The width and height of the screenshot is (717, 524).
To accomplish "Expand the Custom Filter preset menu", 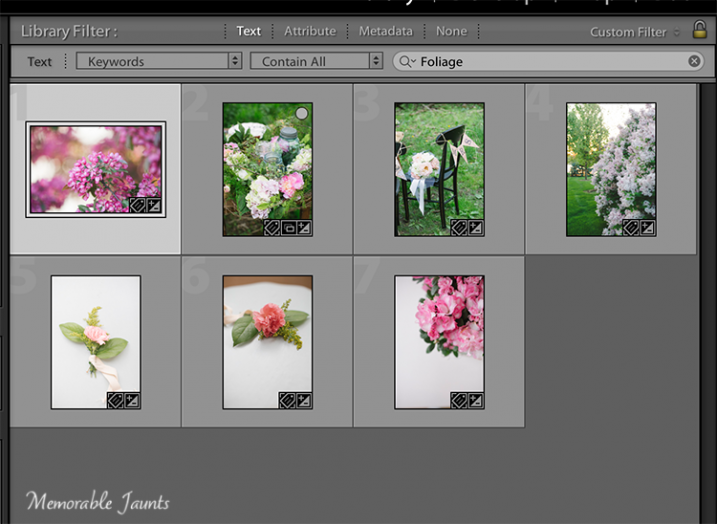I will pyautogui.click(x=635, y=32).
